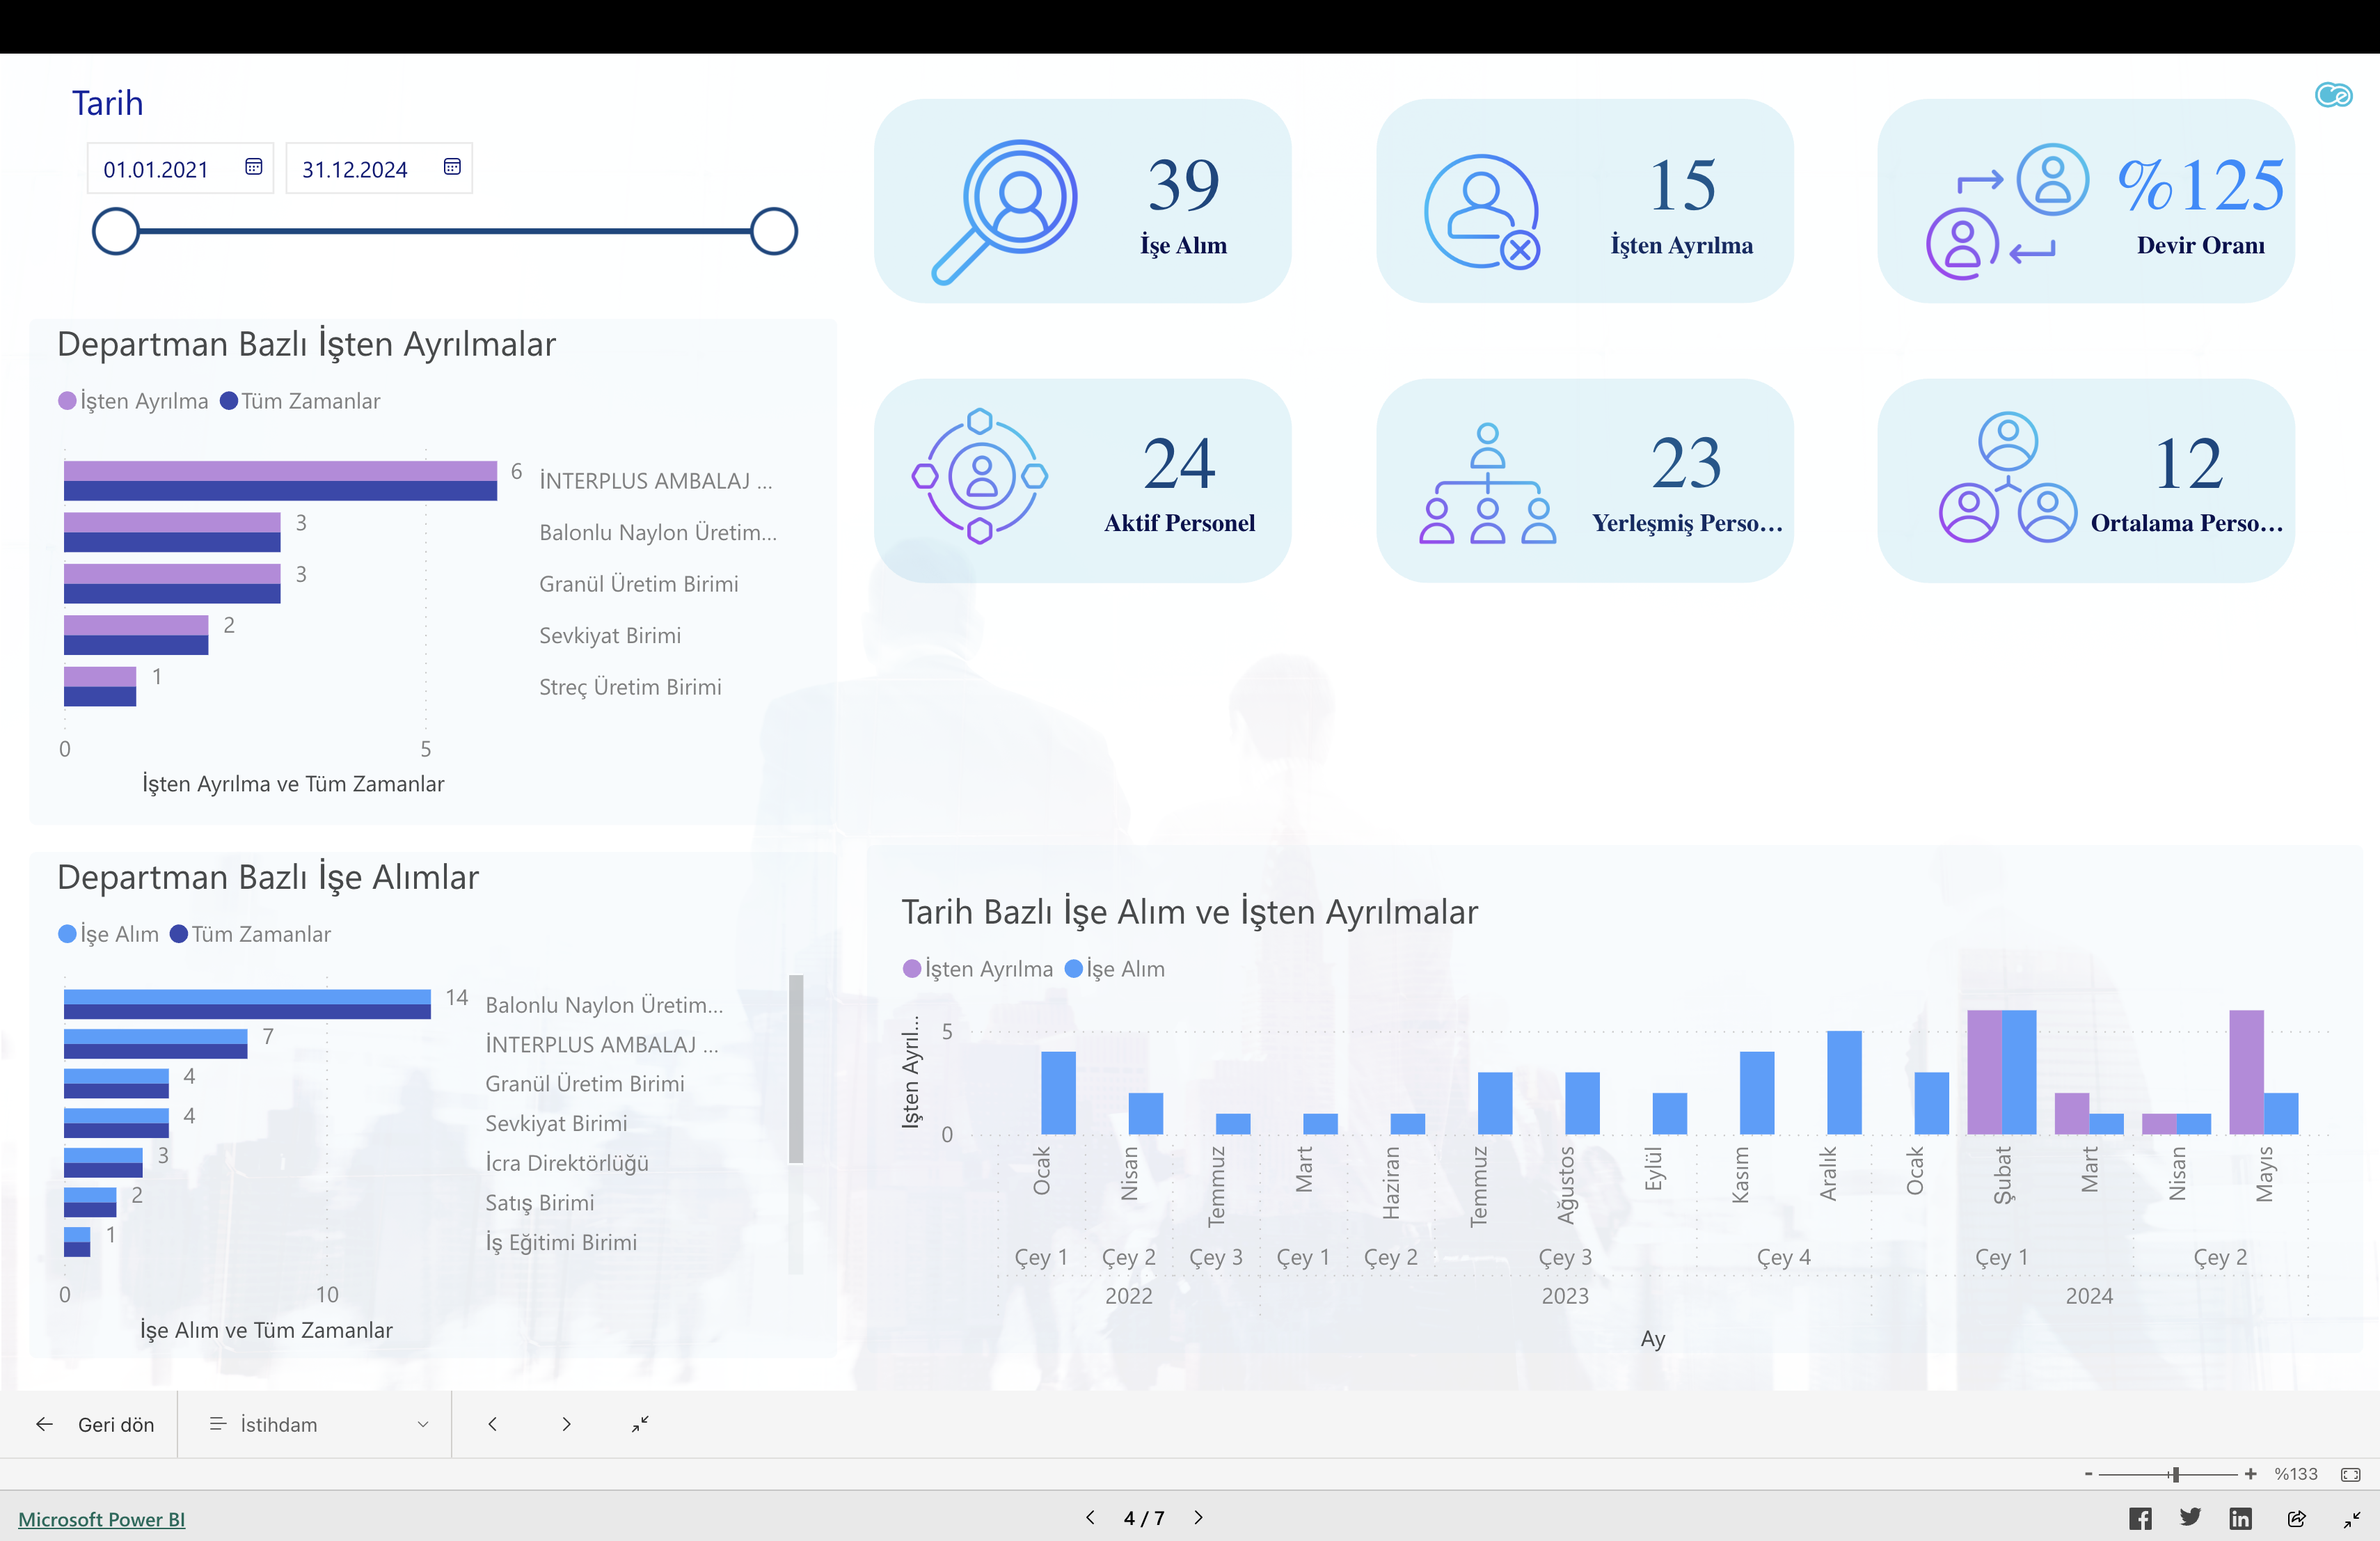Open the İstihdam page dropdown
The image size is (2380, 1541).
pos(423,1424)
